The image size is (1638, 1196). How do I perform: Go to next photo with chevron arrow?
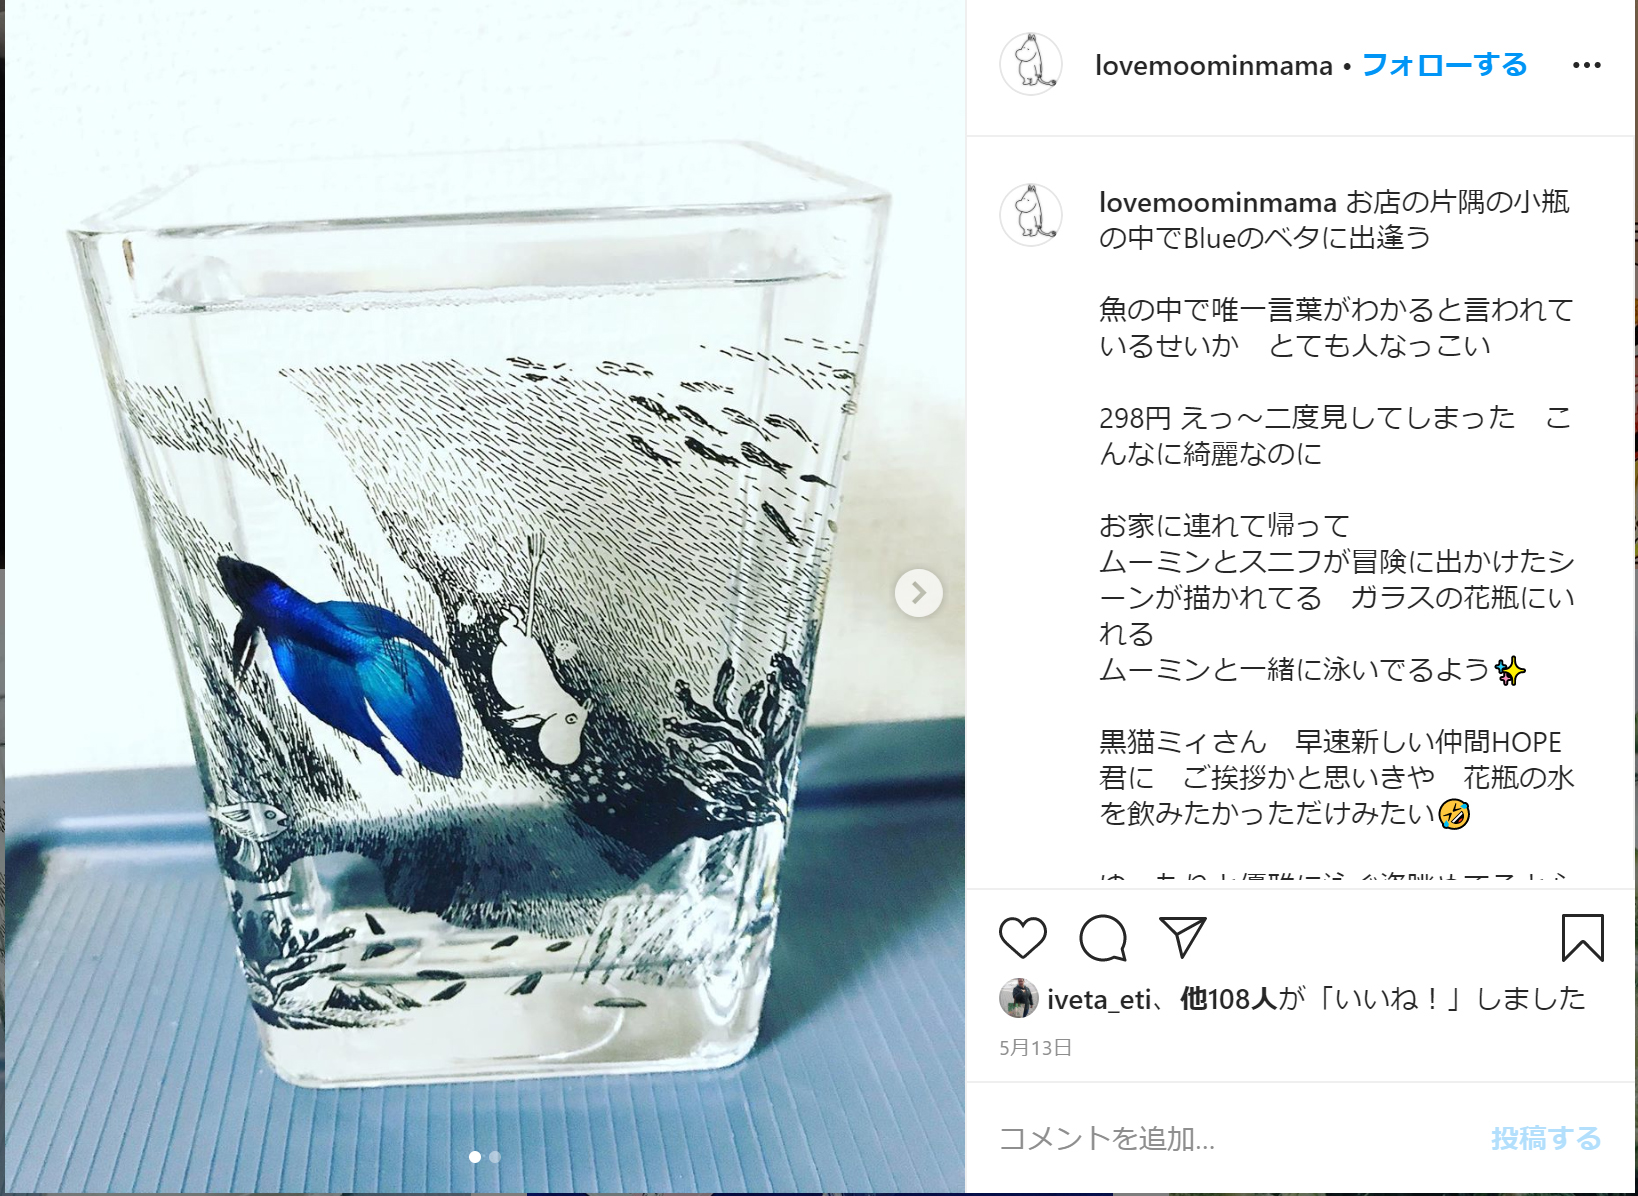918,593
